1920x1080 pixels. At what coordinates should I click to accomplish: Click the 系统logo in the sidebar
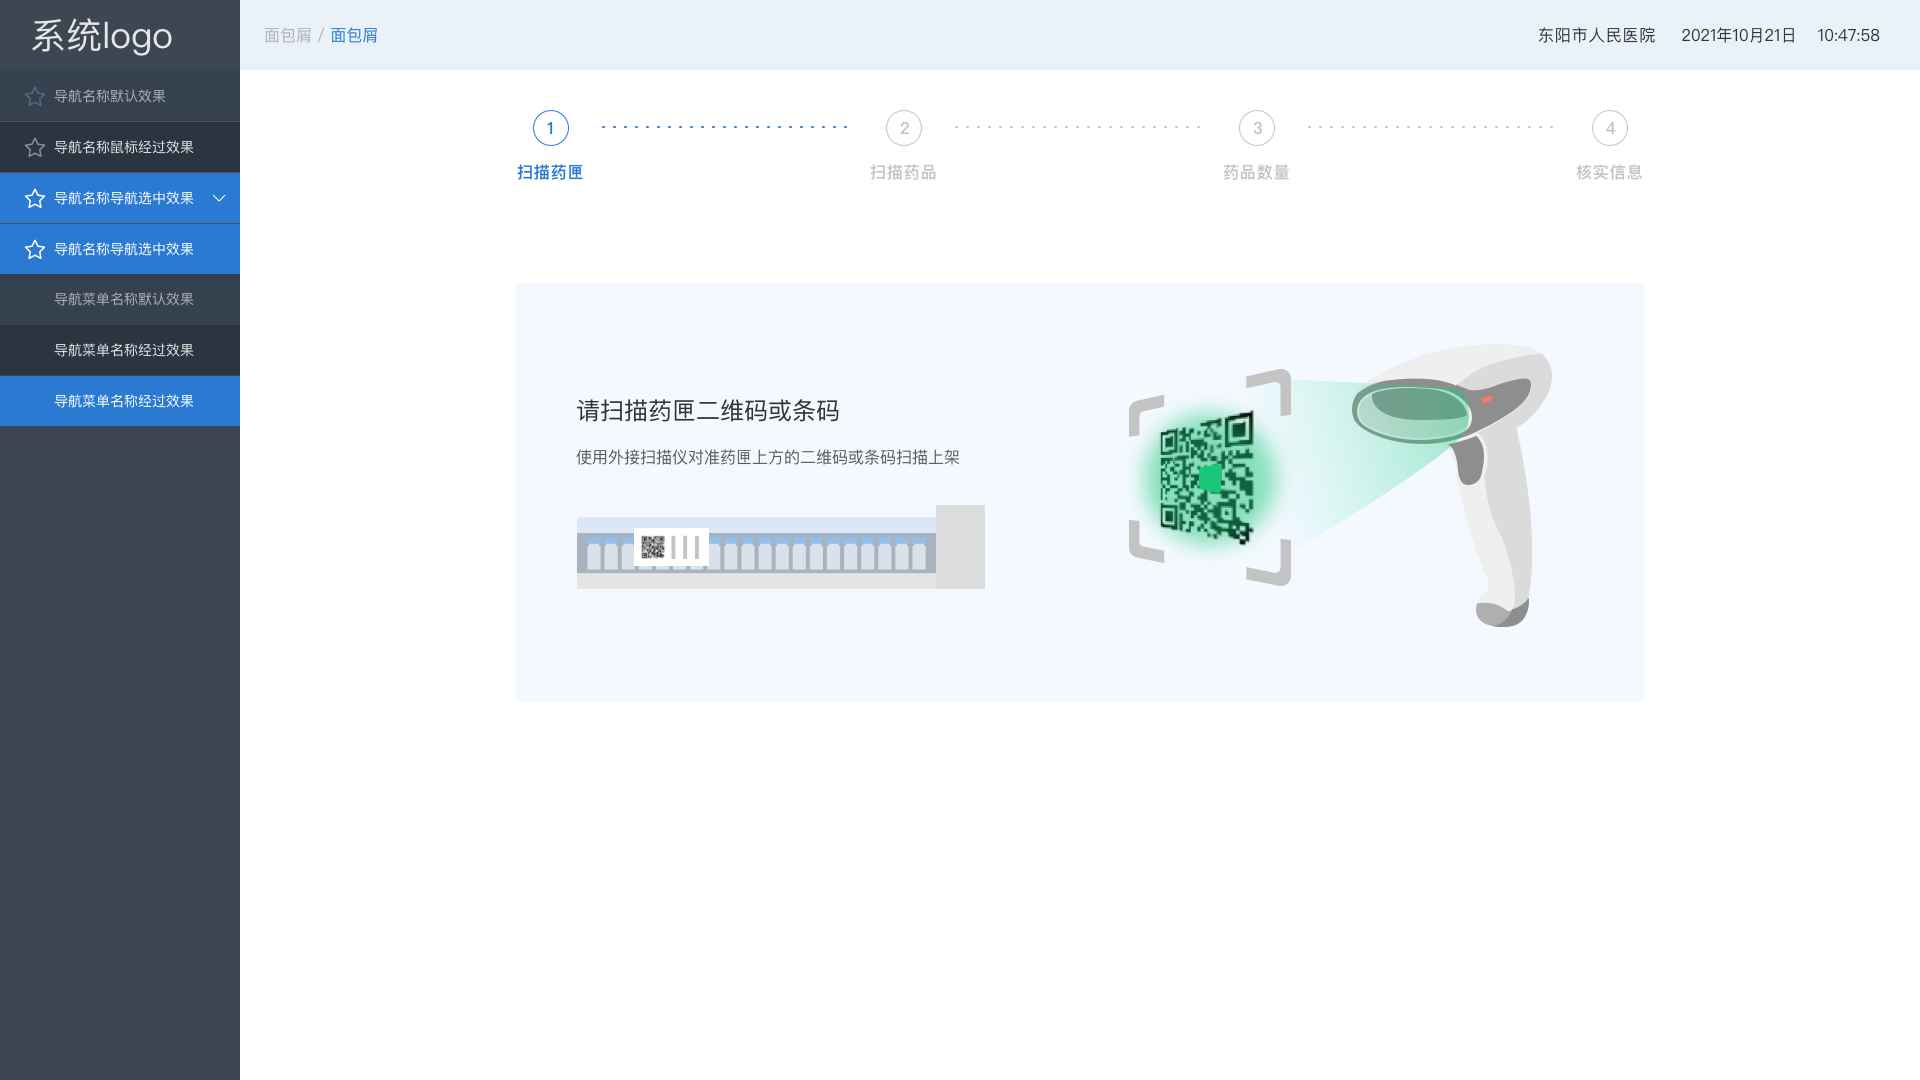click(100, 34)
